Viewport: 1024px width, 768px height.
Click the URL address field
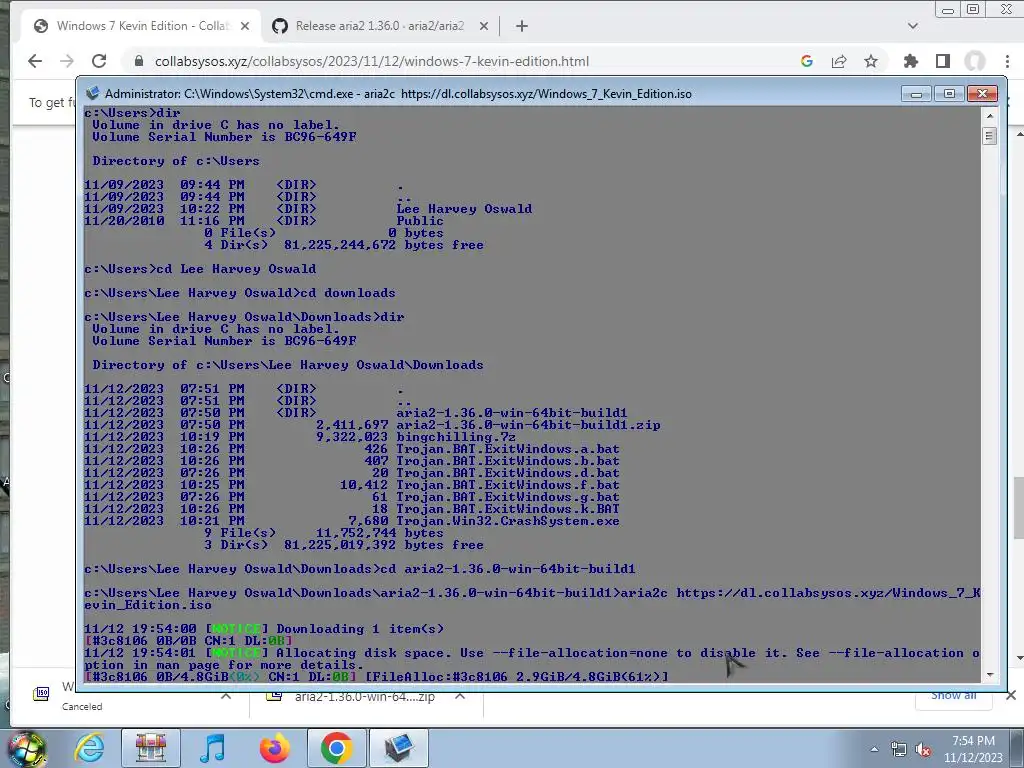(372, 61)
